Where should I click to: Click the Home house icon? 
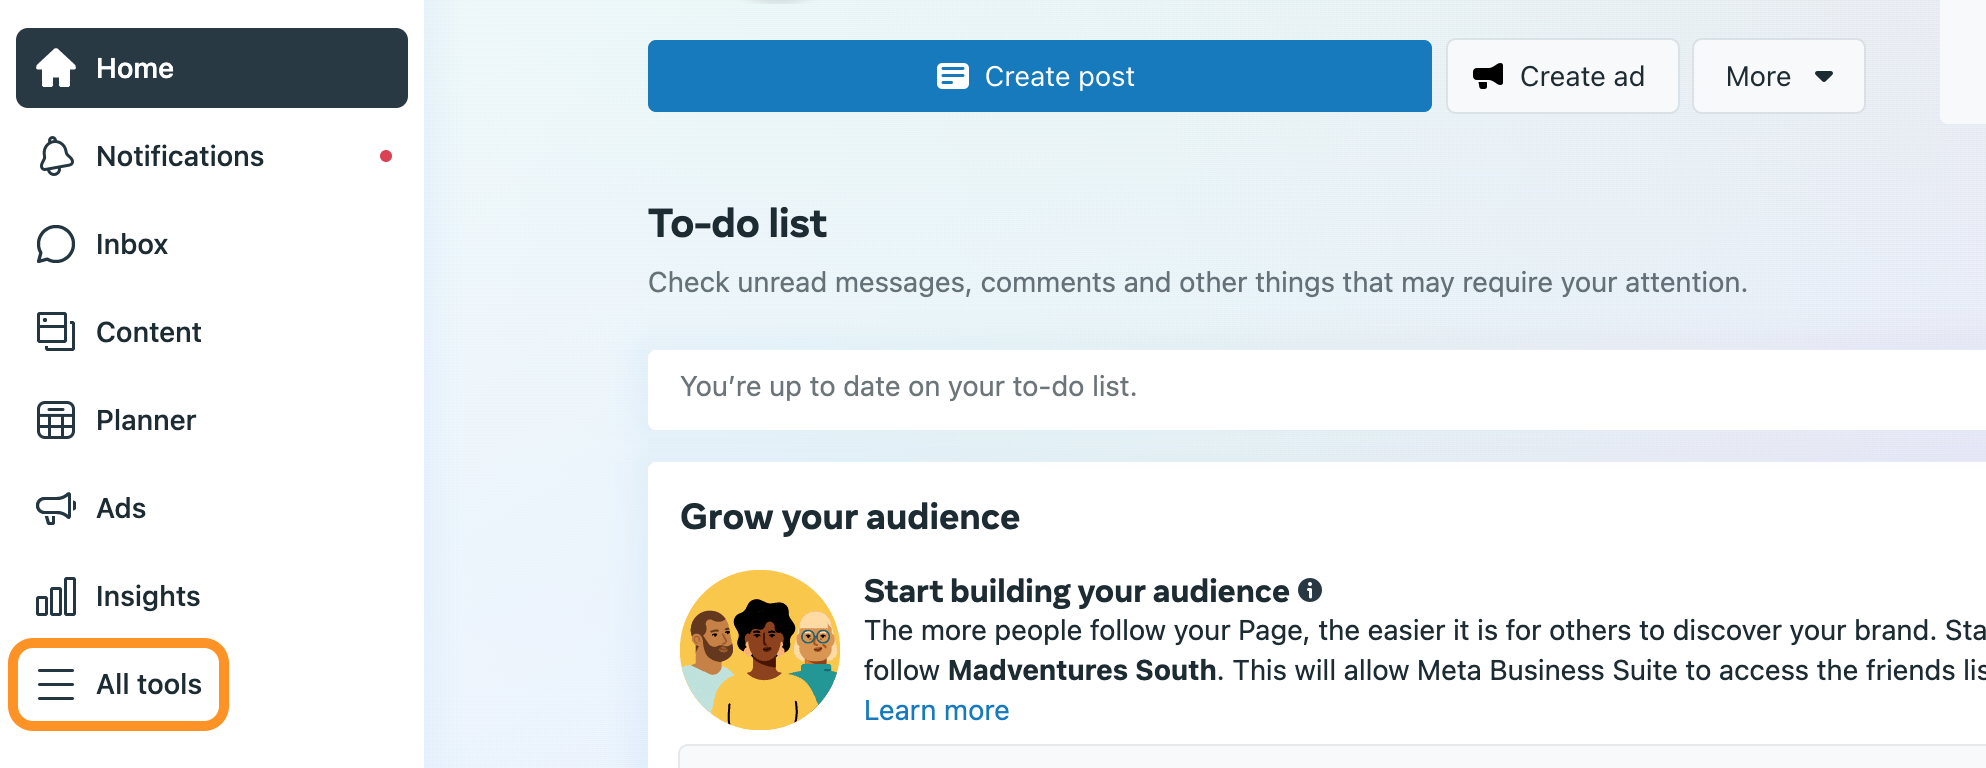[x=56, y=68]
